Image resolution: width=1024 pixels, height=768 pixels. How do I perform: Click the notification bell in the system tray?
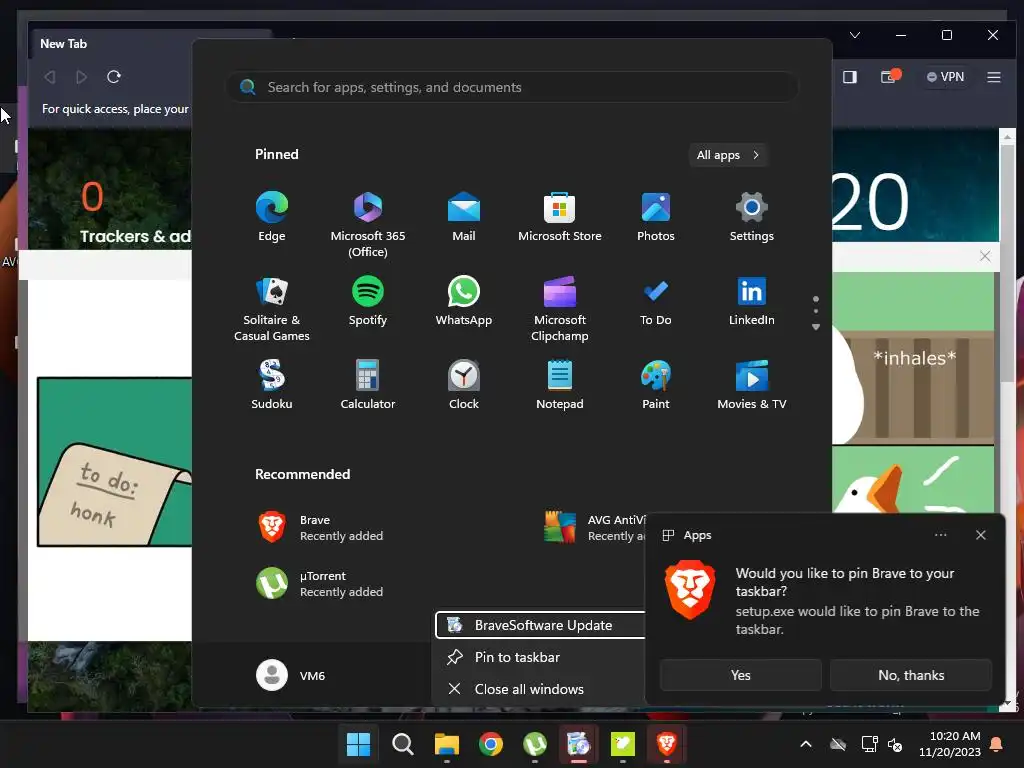coord(997,744)
